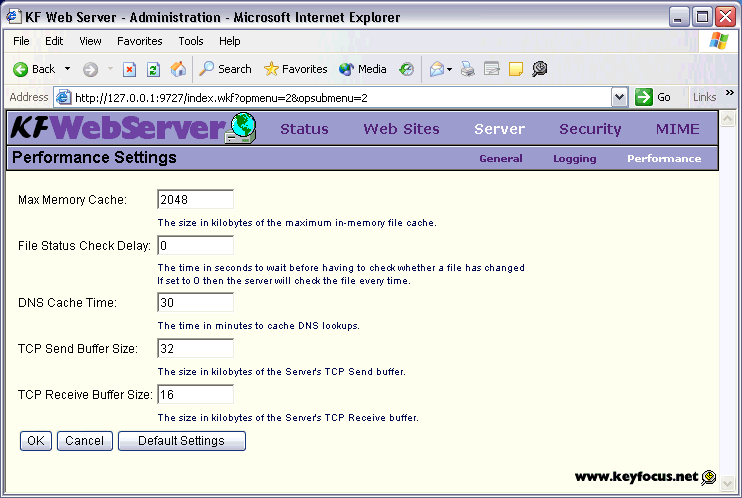Click the DNS Cache Time field

[x=195, y=302]
